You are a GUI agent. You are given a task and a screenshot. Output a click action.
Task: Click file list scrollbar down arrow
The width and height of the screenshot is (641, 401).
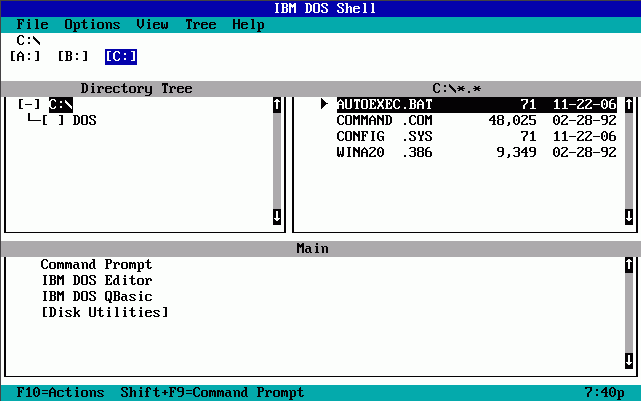click(x=628, y=216)
